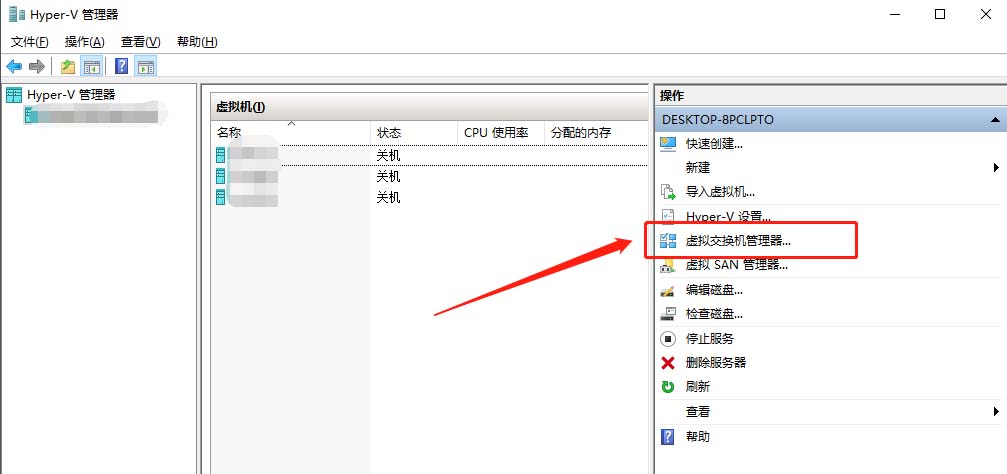Click 检查磁盘... action
Image resolution: width=1007 pixels, height=474 pixels.
pyautogui.click(x=714, y=314)
